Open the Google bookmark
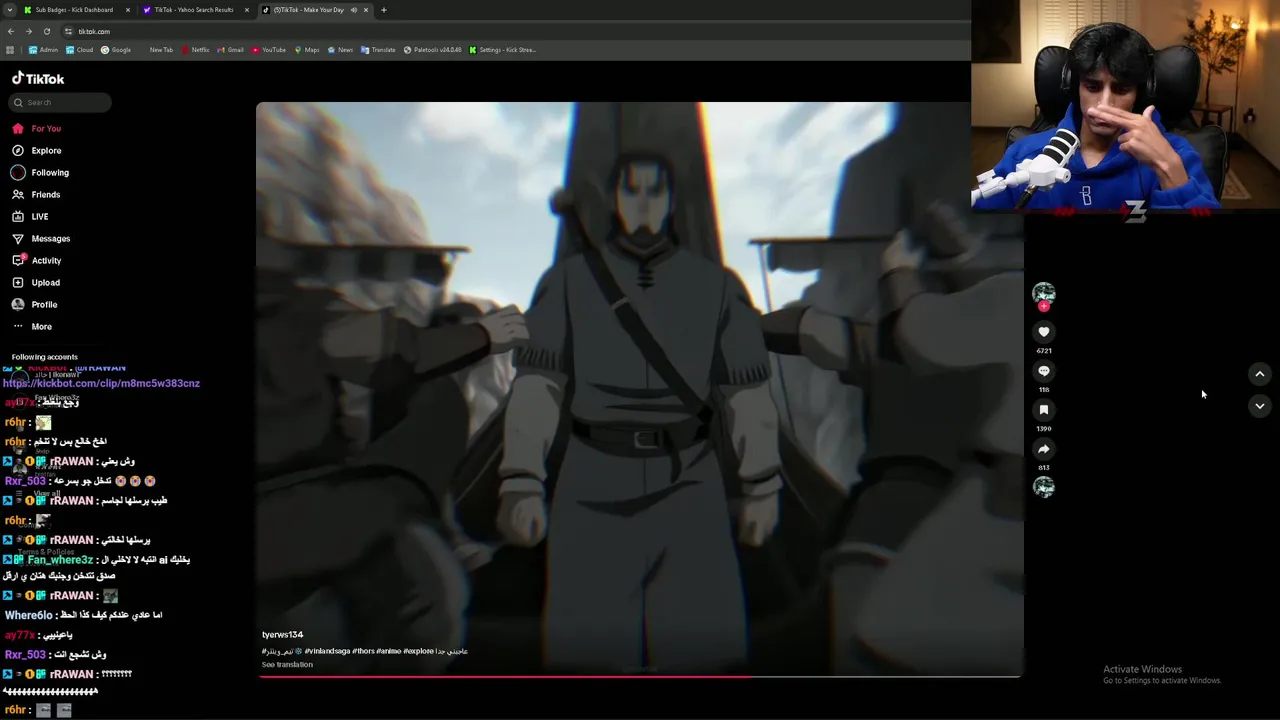The height and width of the screenshot is (720, 1280). tap(116, 50)
